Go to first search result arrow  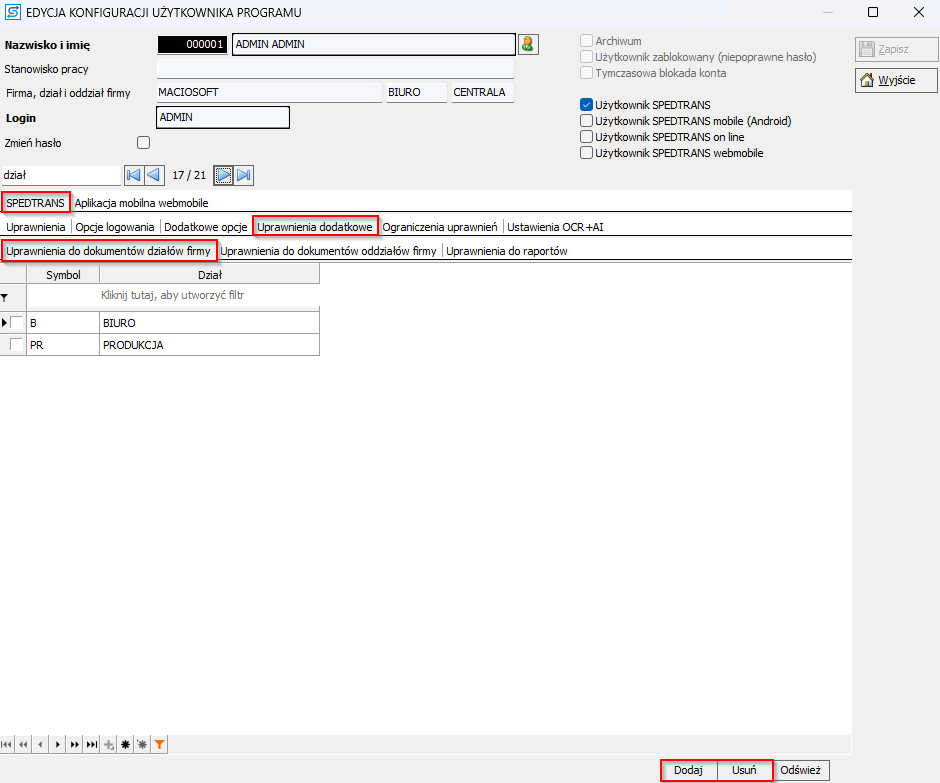pyautogui.click(x=133, y=175)
